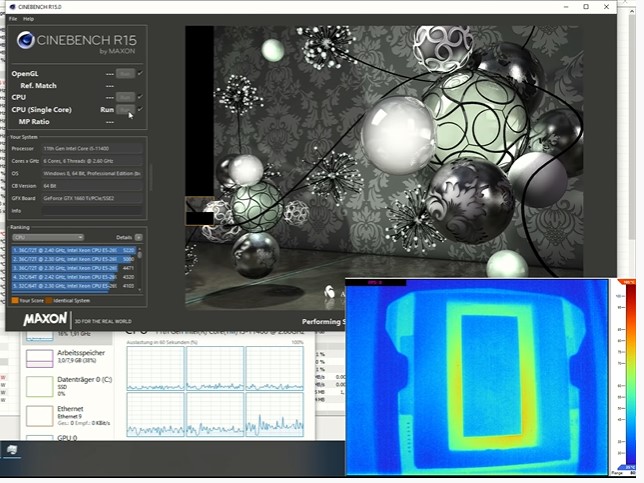Run the CPU (Single Core) benchmark
644x483 pixels.
pyautogui.click(x=125, y=109)
